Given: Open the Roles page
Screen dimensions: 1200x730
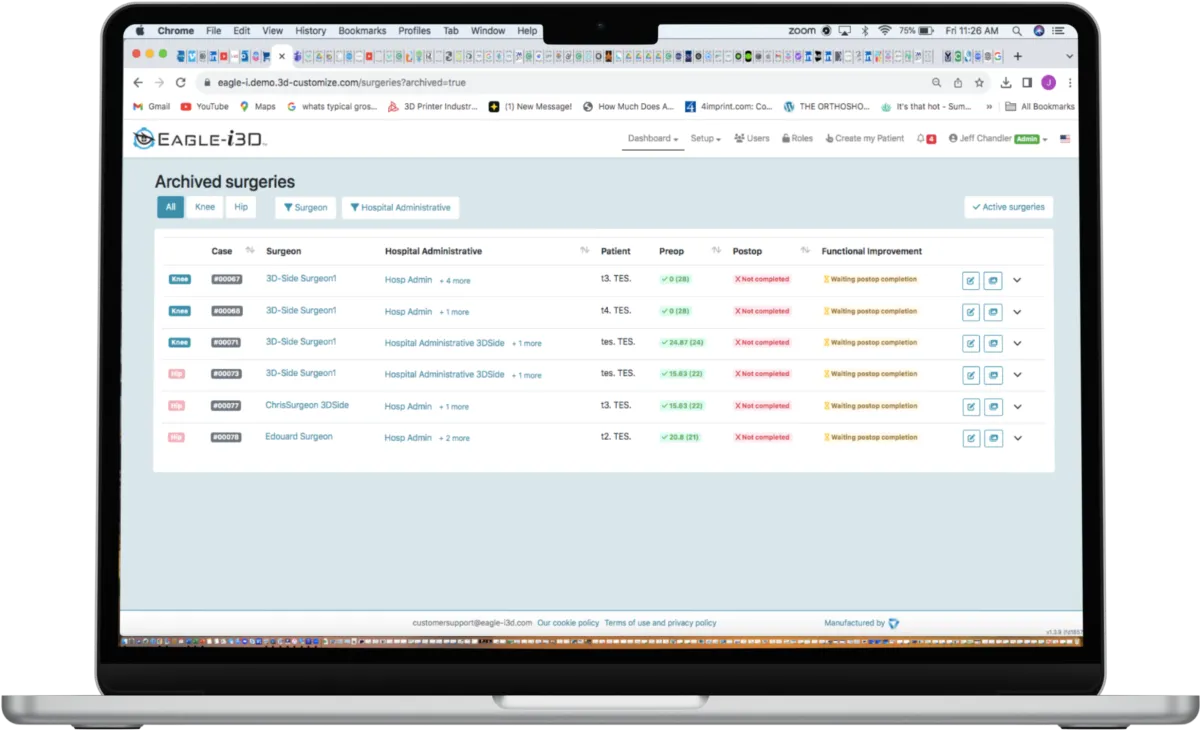Looking at the screenshot, I should (x=797, y=139).
